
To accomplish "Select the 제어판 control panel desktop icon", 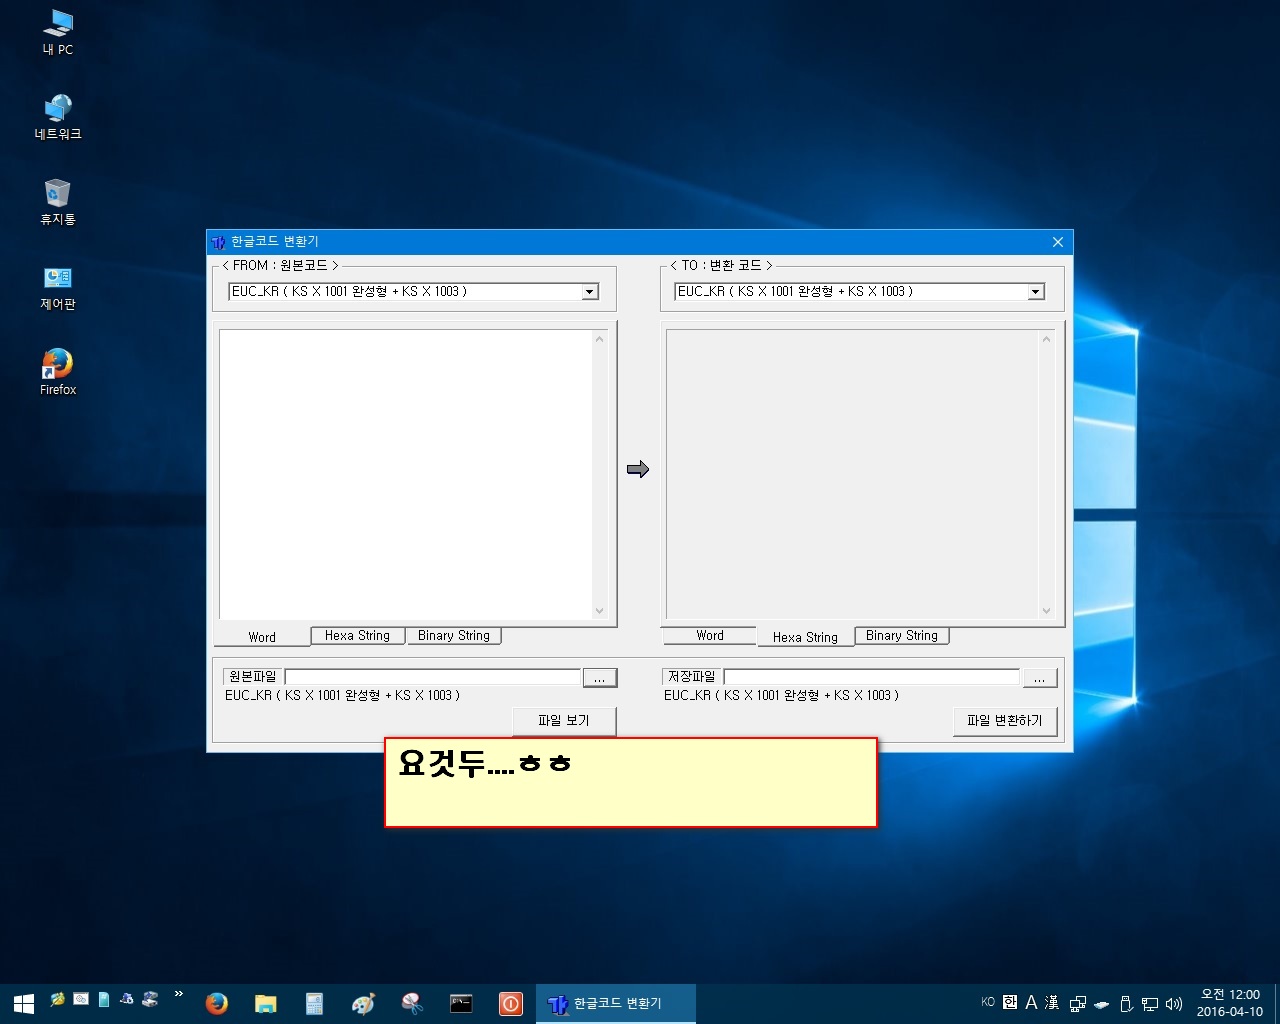I will 58,288.
